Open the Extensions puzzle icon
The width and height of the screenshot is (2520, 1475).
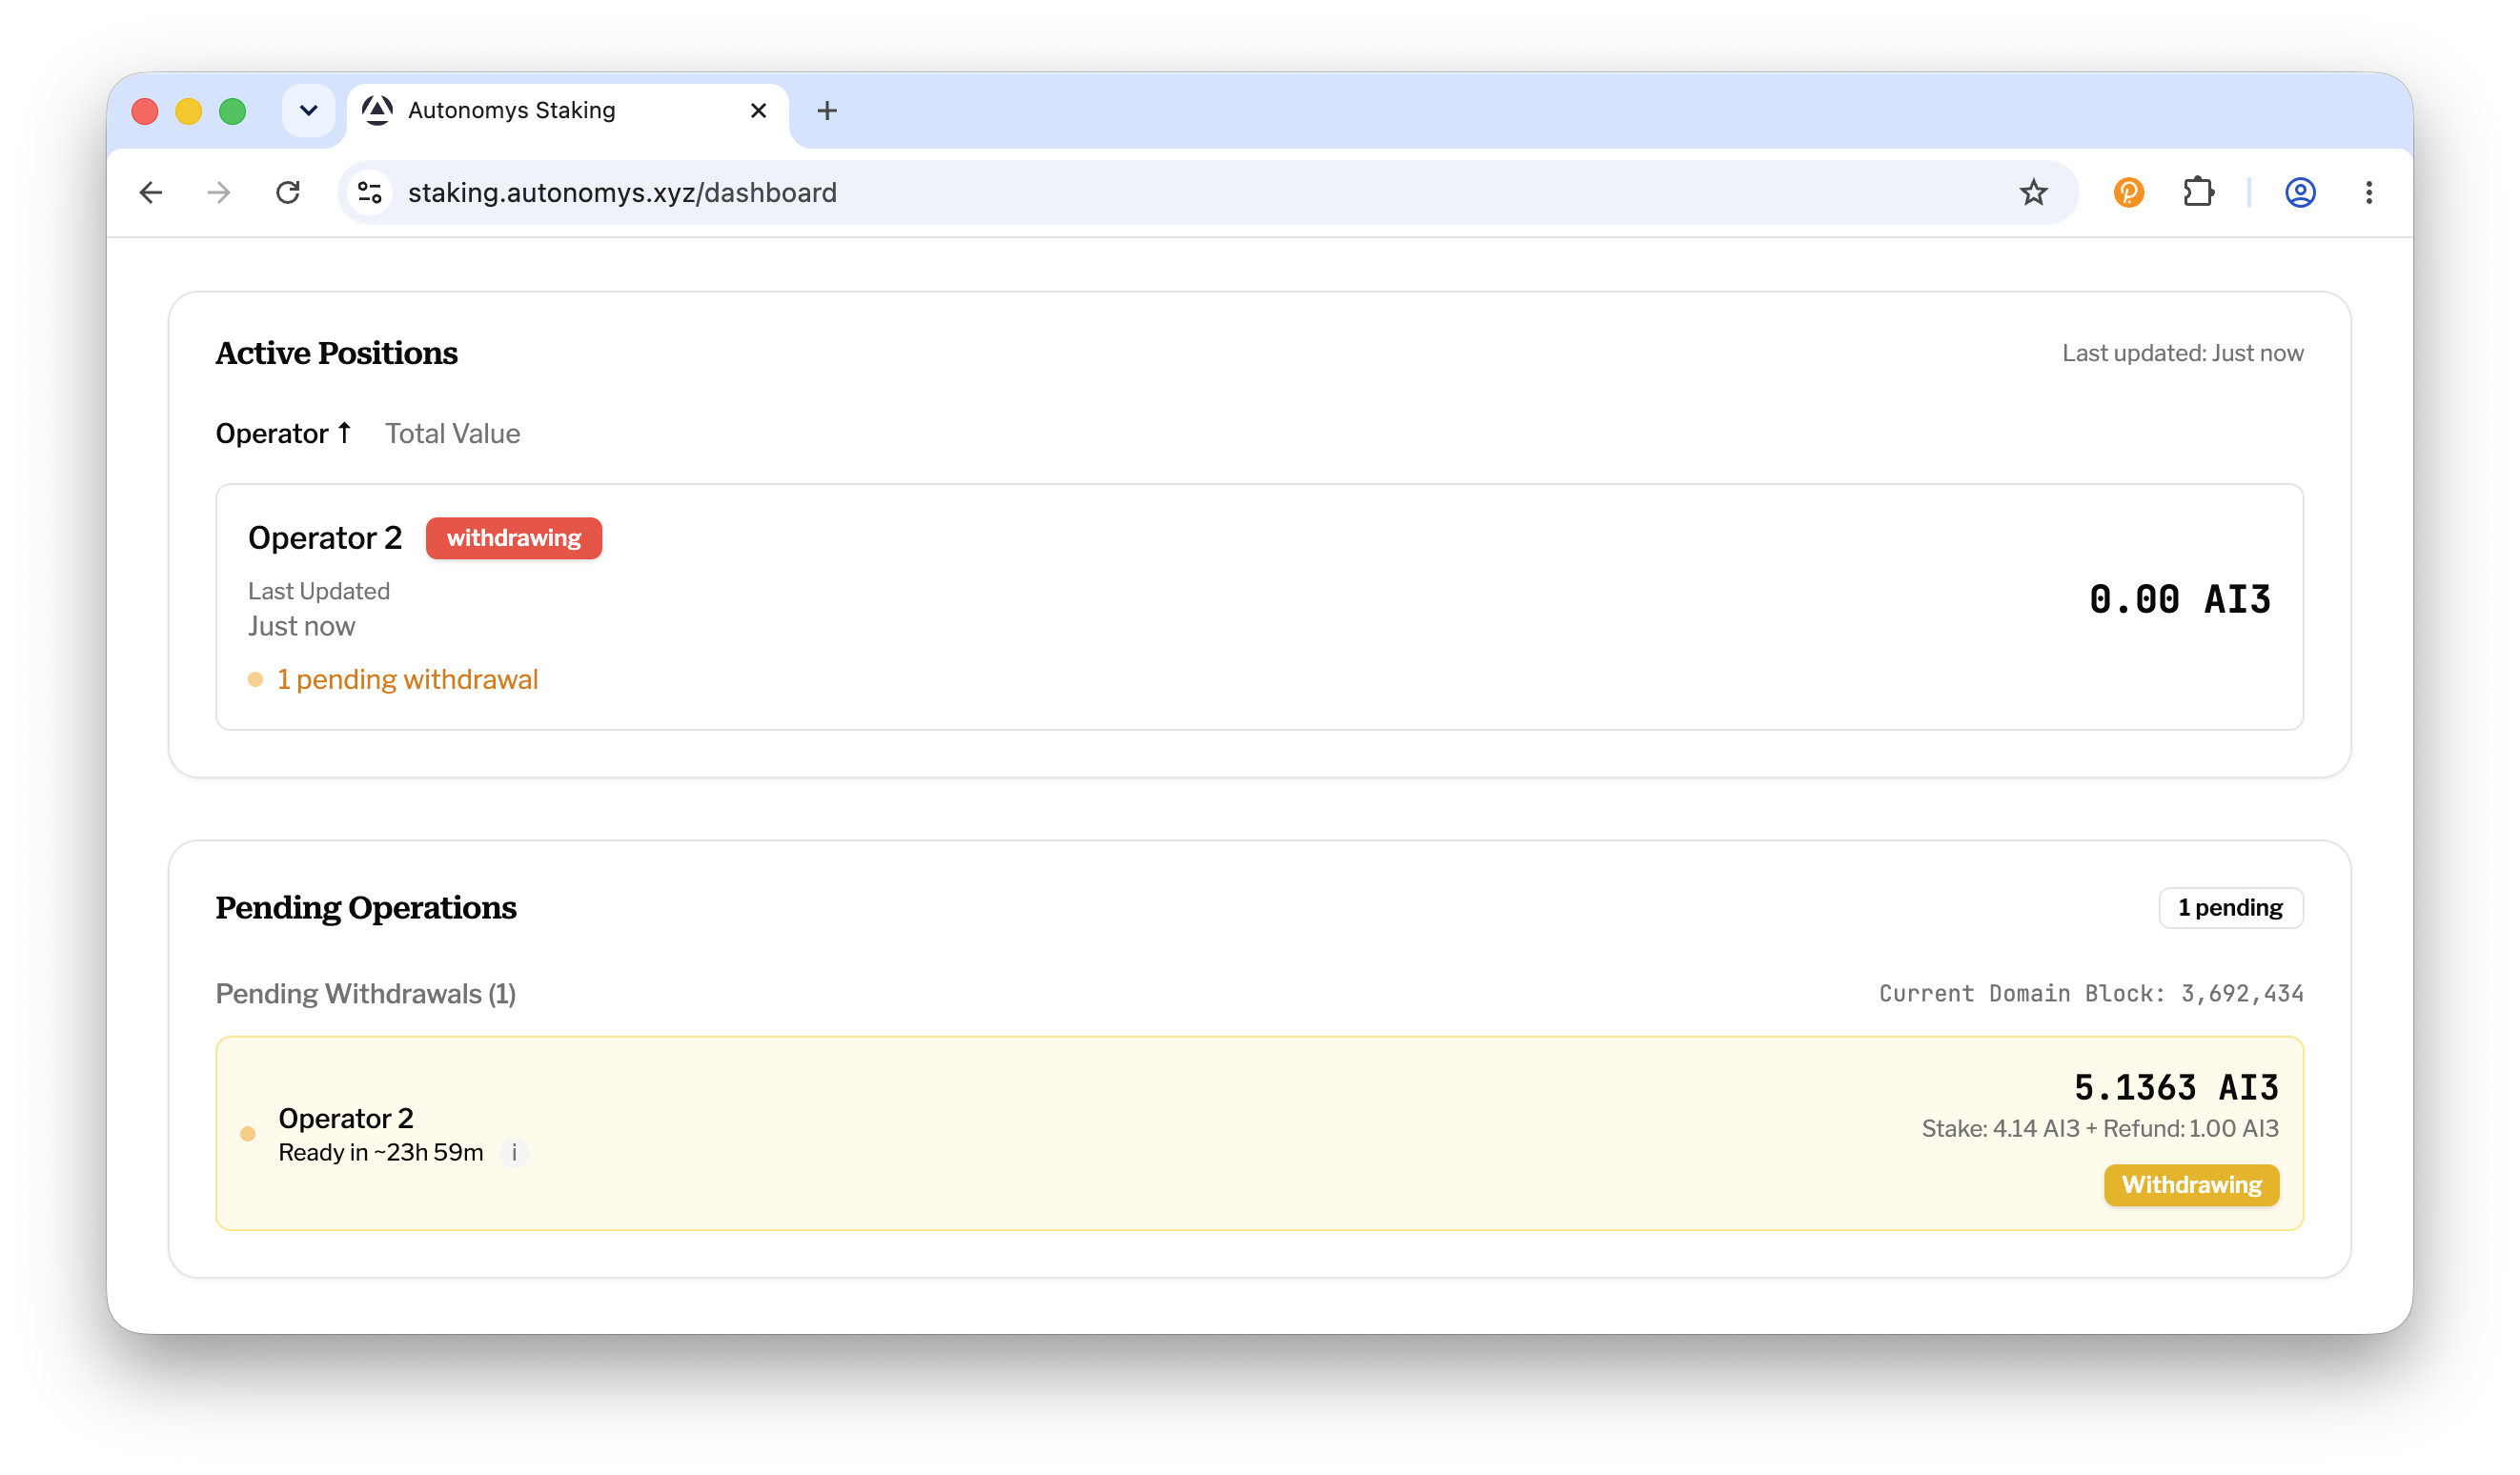tap(2198, 192)
